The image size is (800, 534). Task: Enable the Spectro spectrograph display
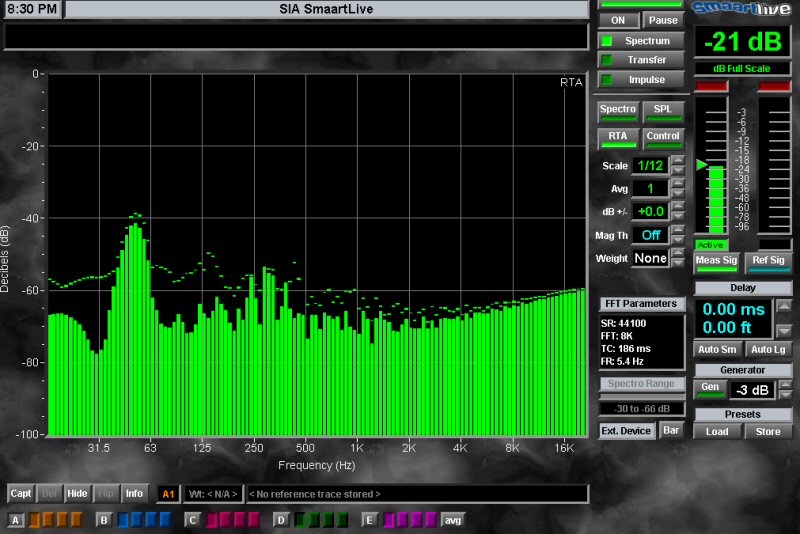click(x=618, y=112)
